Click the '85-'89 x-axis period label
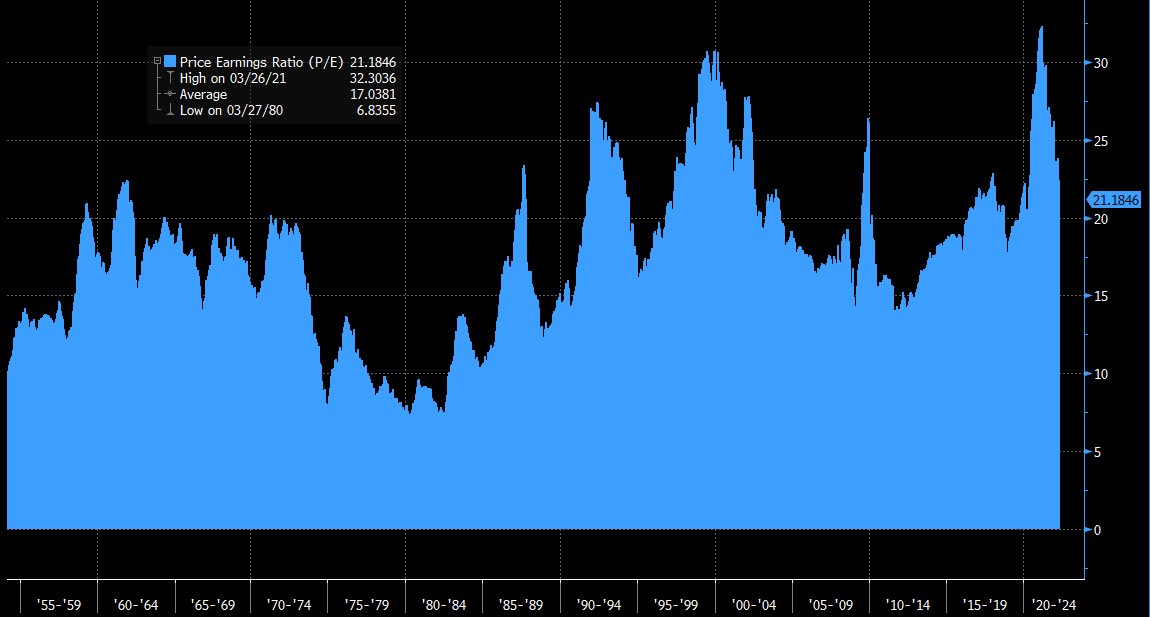1150x617 pixels. pyautogui.click(x=521, y=605)
